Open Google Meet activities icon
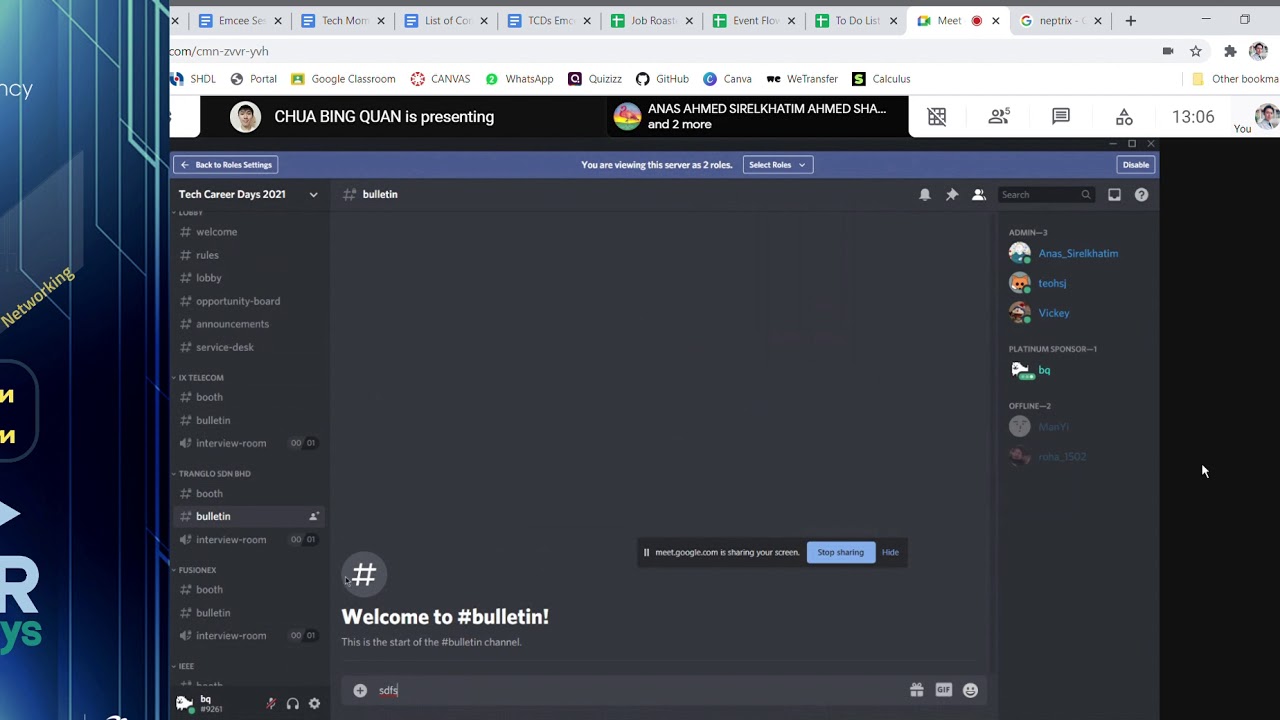Screen dimensions: 1280x720 (1124, 117)
